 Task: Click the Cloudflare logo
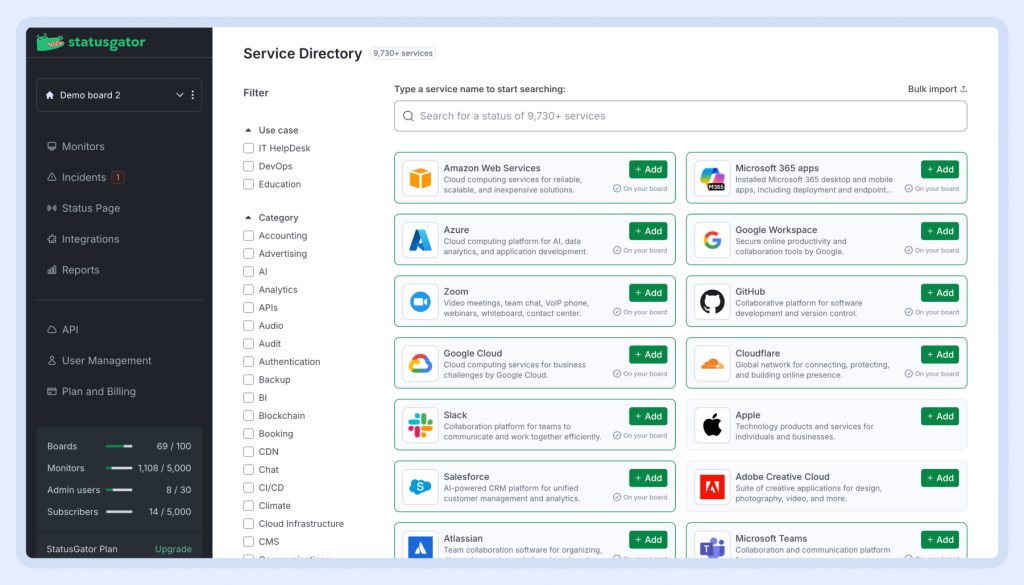coord(712,363)
